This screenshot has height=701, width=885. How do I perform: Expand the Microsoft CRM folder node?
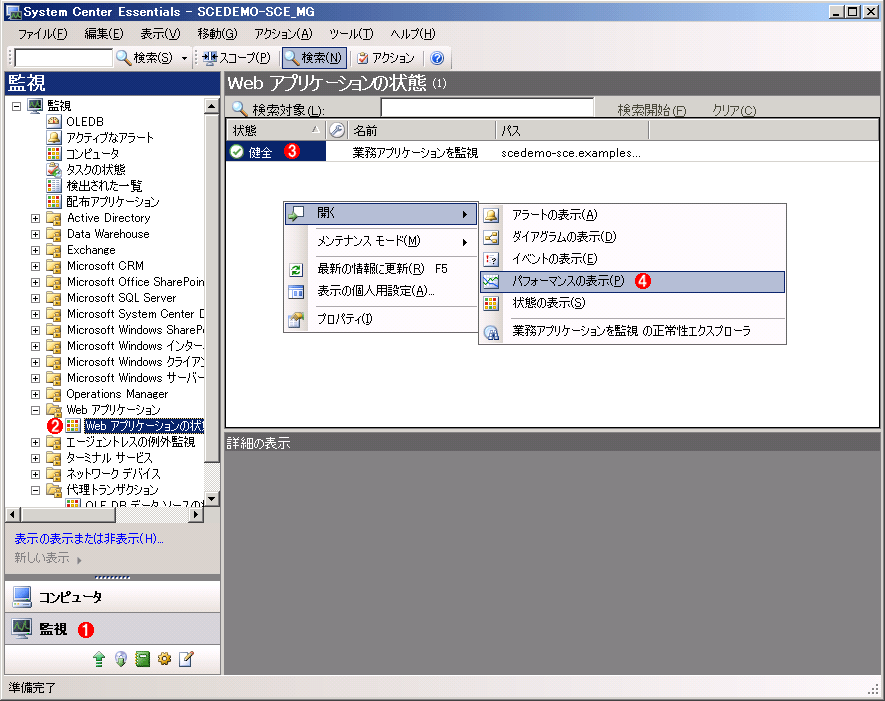tap(36, 266)
